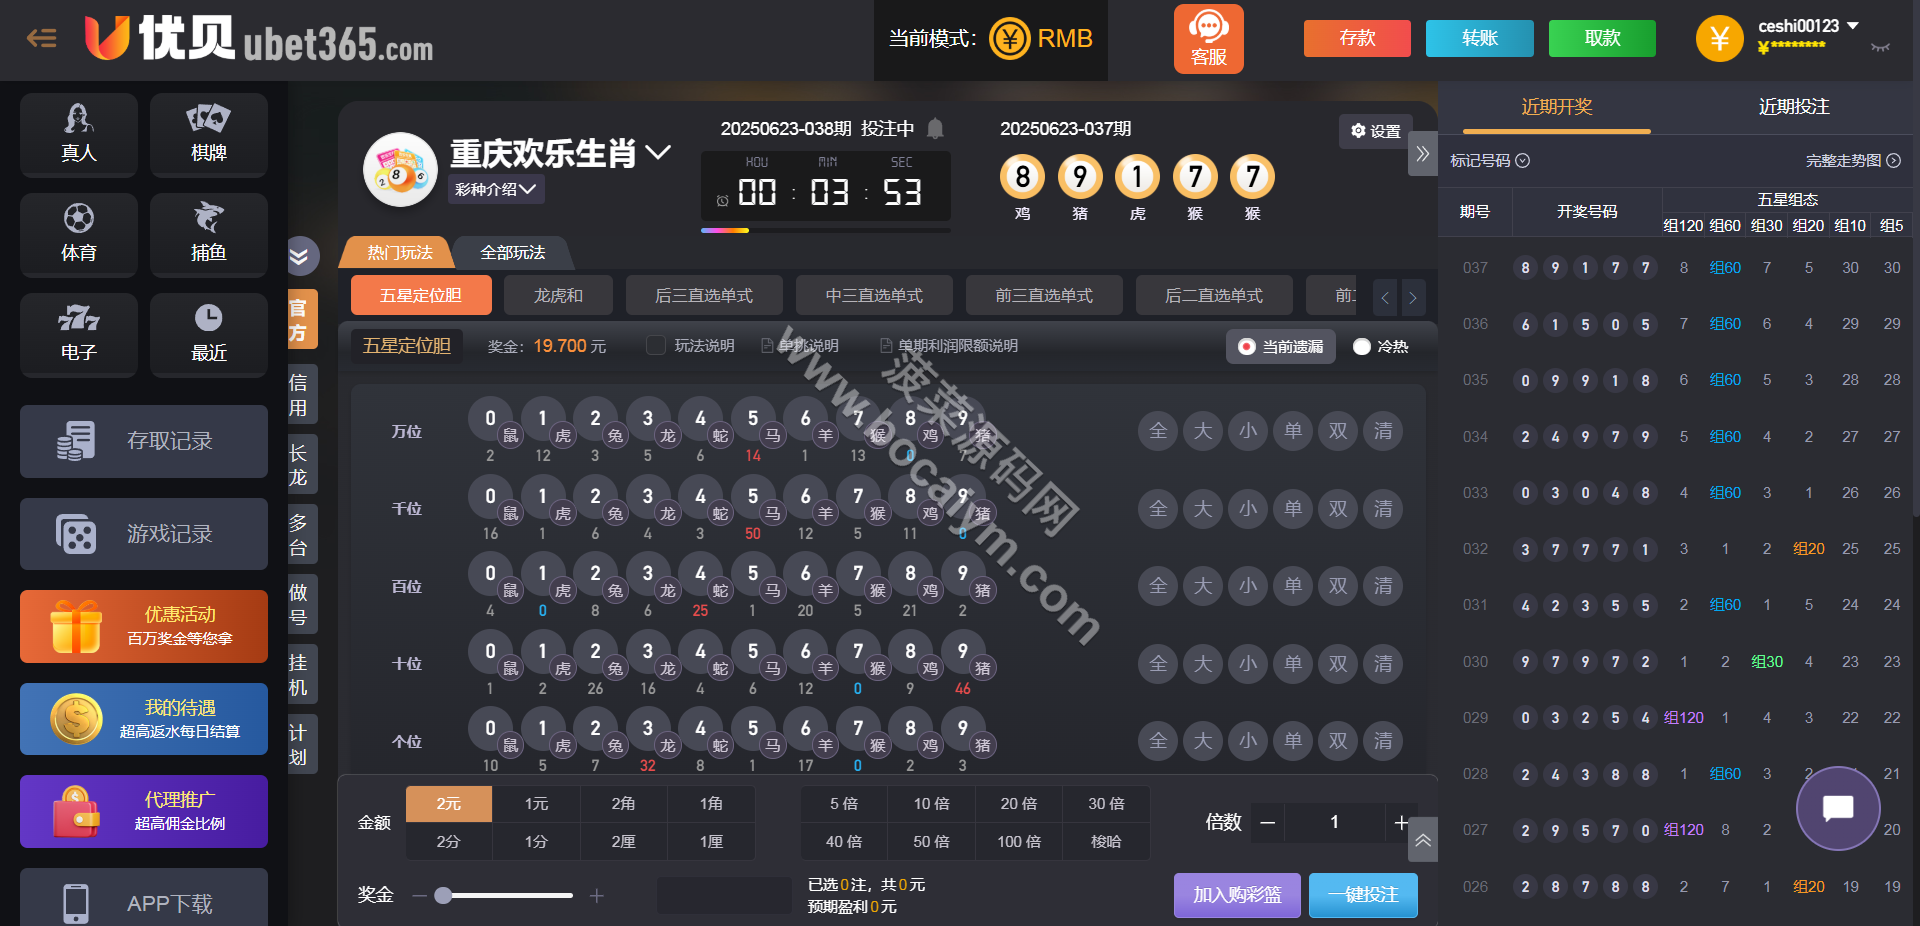The image size is (1920, 926).
Task: Switch to 全部玩法 tab
Action: tap(513, 253)
